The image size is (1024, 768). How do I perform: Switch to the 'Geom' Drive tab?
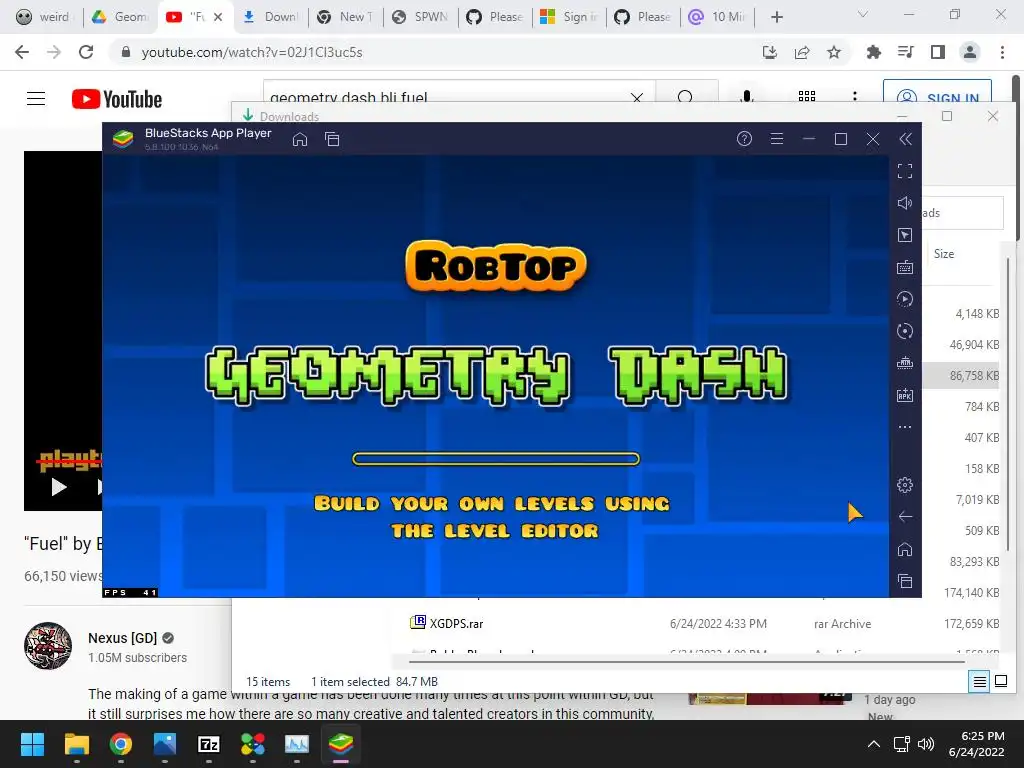(x=120, y=17)
